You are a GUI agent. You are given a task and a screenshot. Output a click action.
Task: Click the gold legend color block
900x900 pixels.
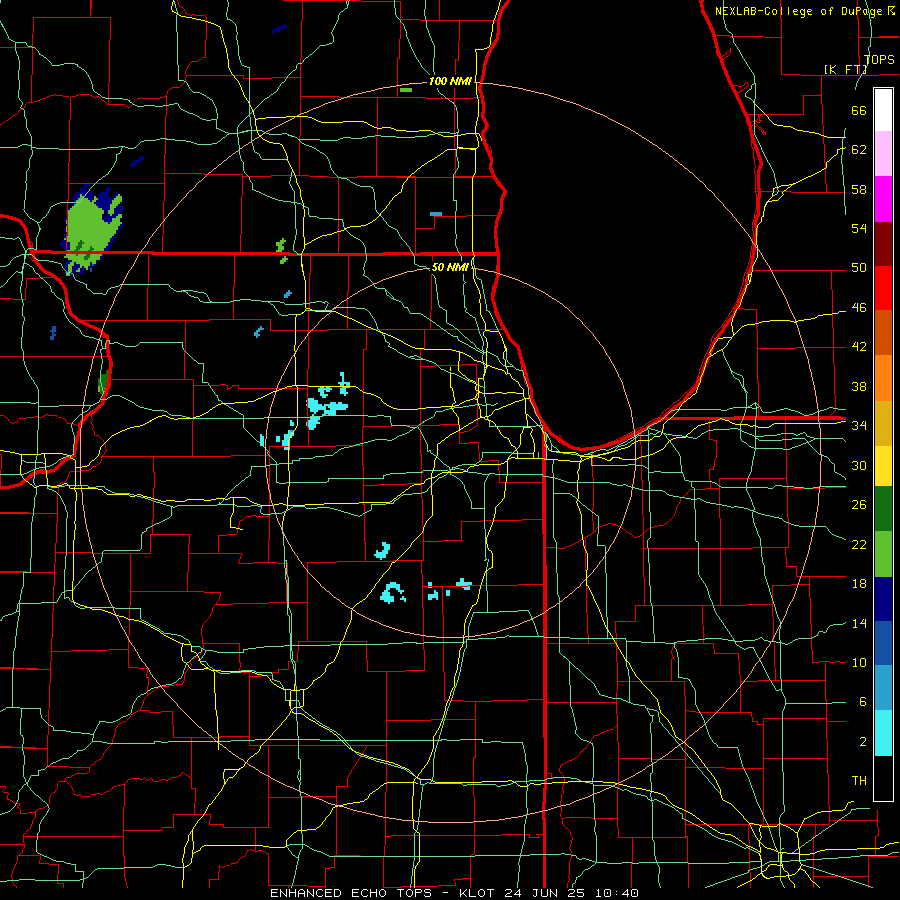883,422
